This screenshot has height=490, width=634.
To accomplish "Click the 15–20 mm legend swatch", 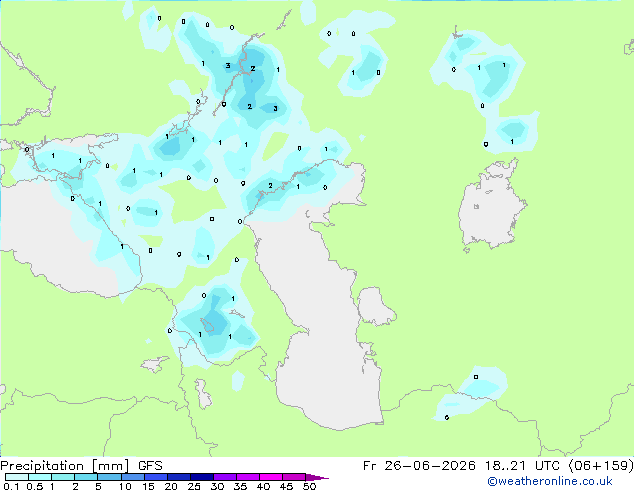I will click(x=156, y=477).
